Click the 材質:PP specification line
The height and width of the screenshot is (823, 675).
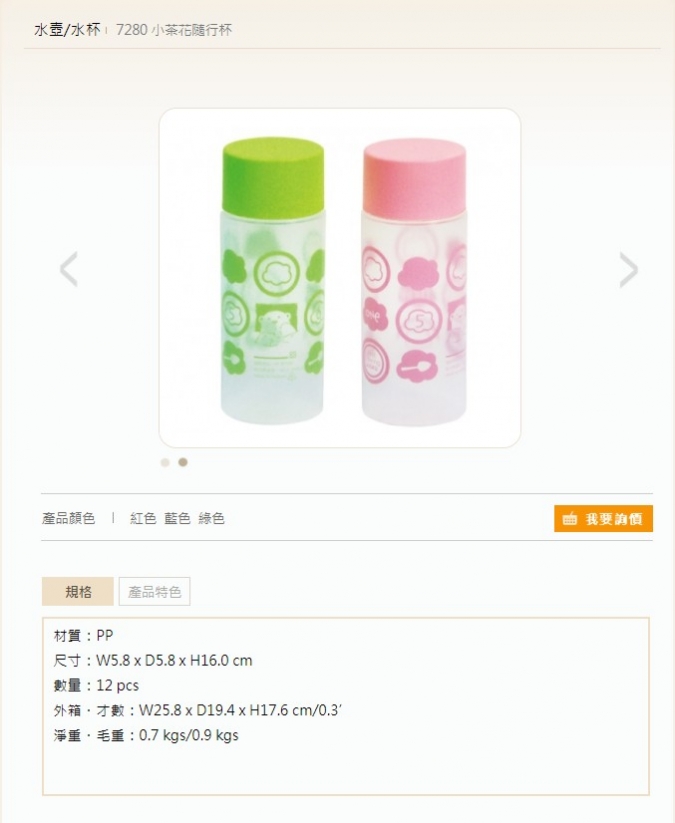click(83, 636)
